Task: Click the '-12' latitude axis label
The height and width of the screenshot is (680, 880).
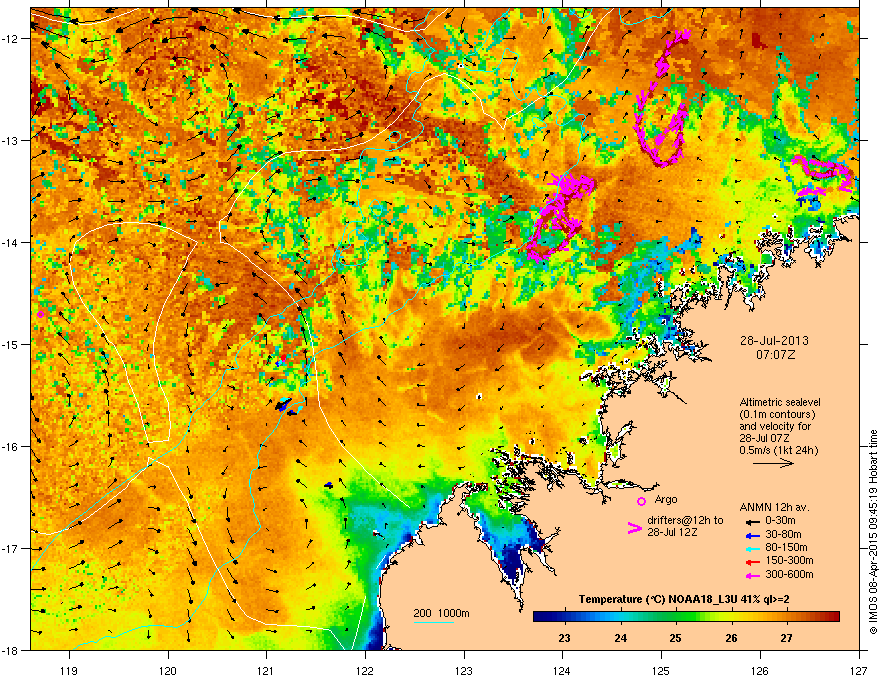Action: tap(10, 38)
